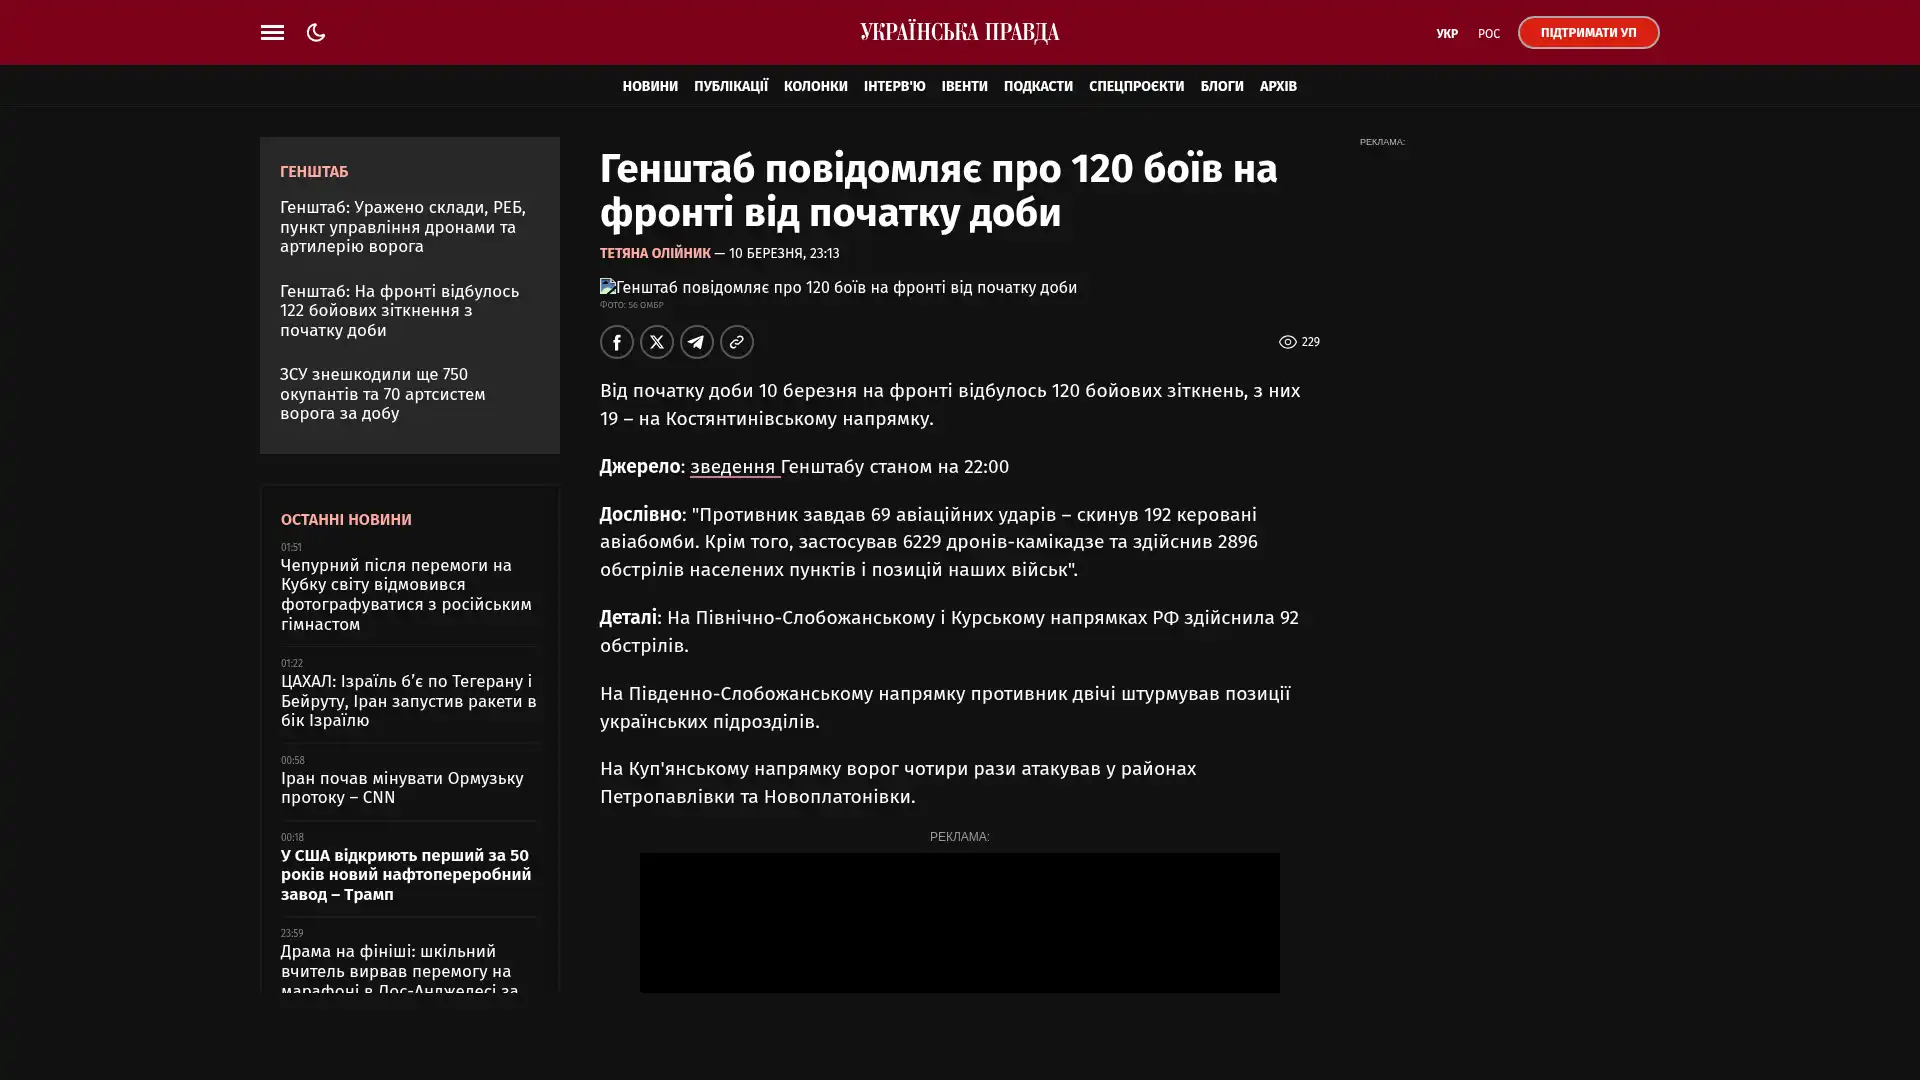Toggle dark mode moon icon
This screenshot has height=1080, width=1920.
point(316,32)
